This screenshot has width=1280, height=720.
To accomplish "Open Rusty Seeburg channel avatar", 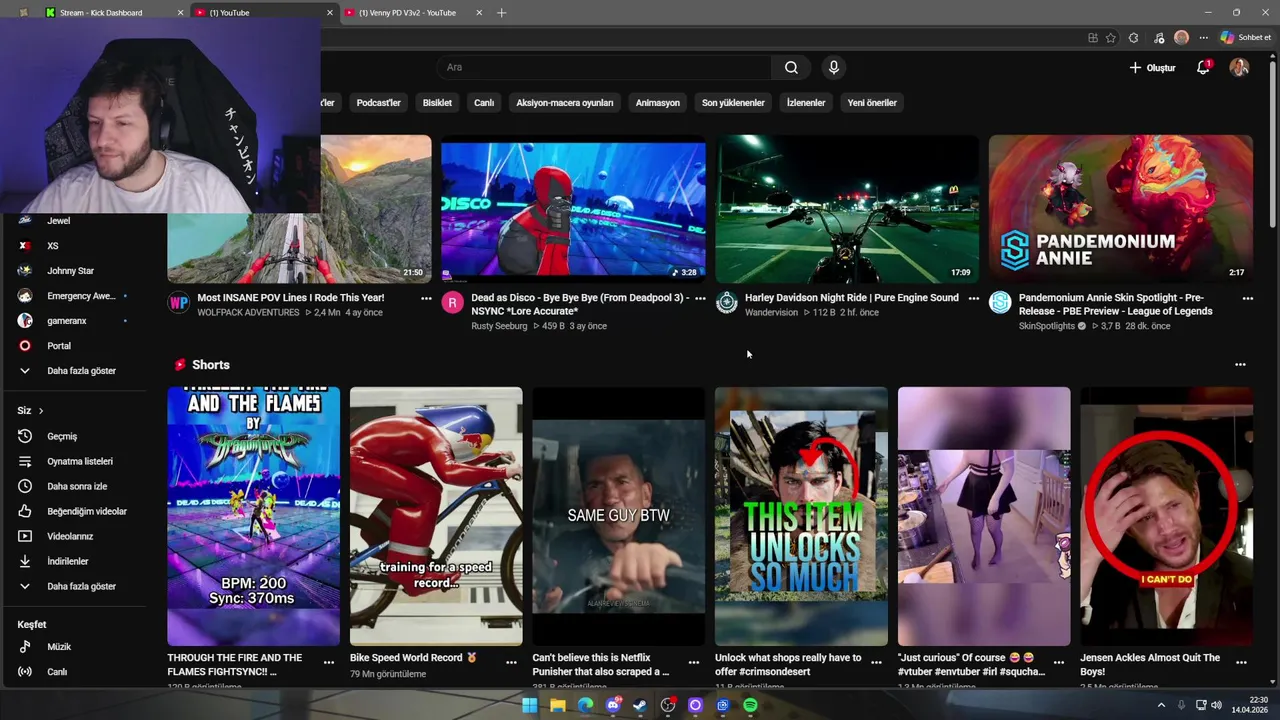I will click(x=453, y=303).
